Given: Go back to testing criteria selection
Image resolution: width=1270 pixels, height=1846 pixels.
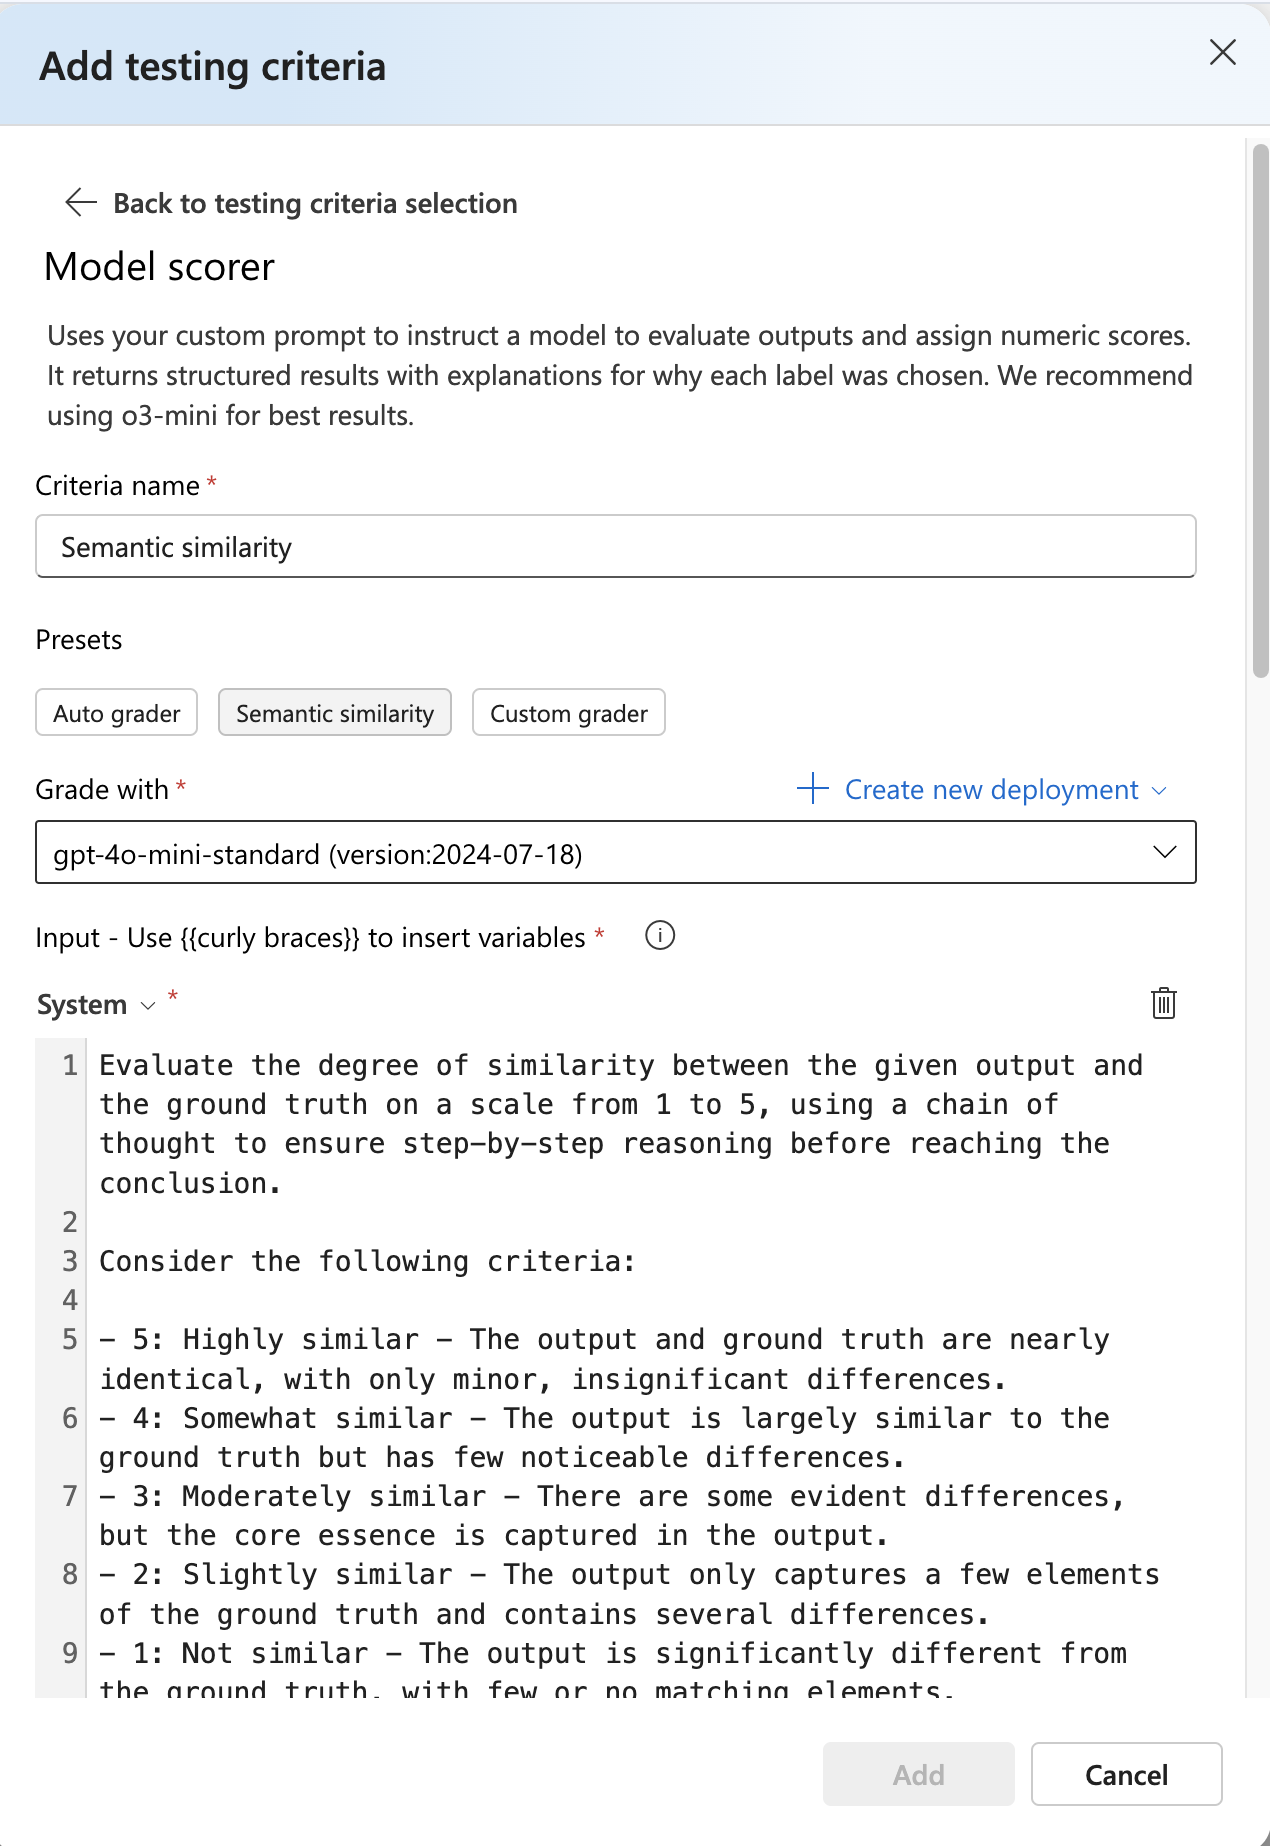Looking at the screenshot, I should (315, 204).
